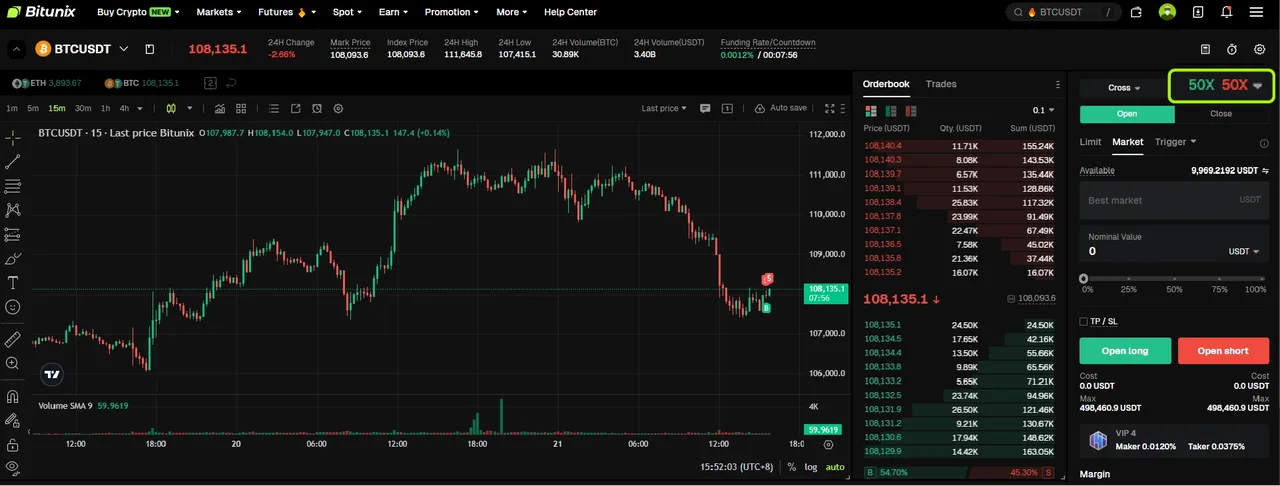Switch to the Close position tab

coord(1221,114)
